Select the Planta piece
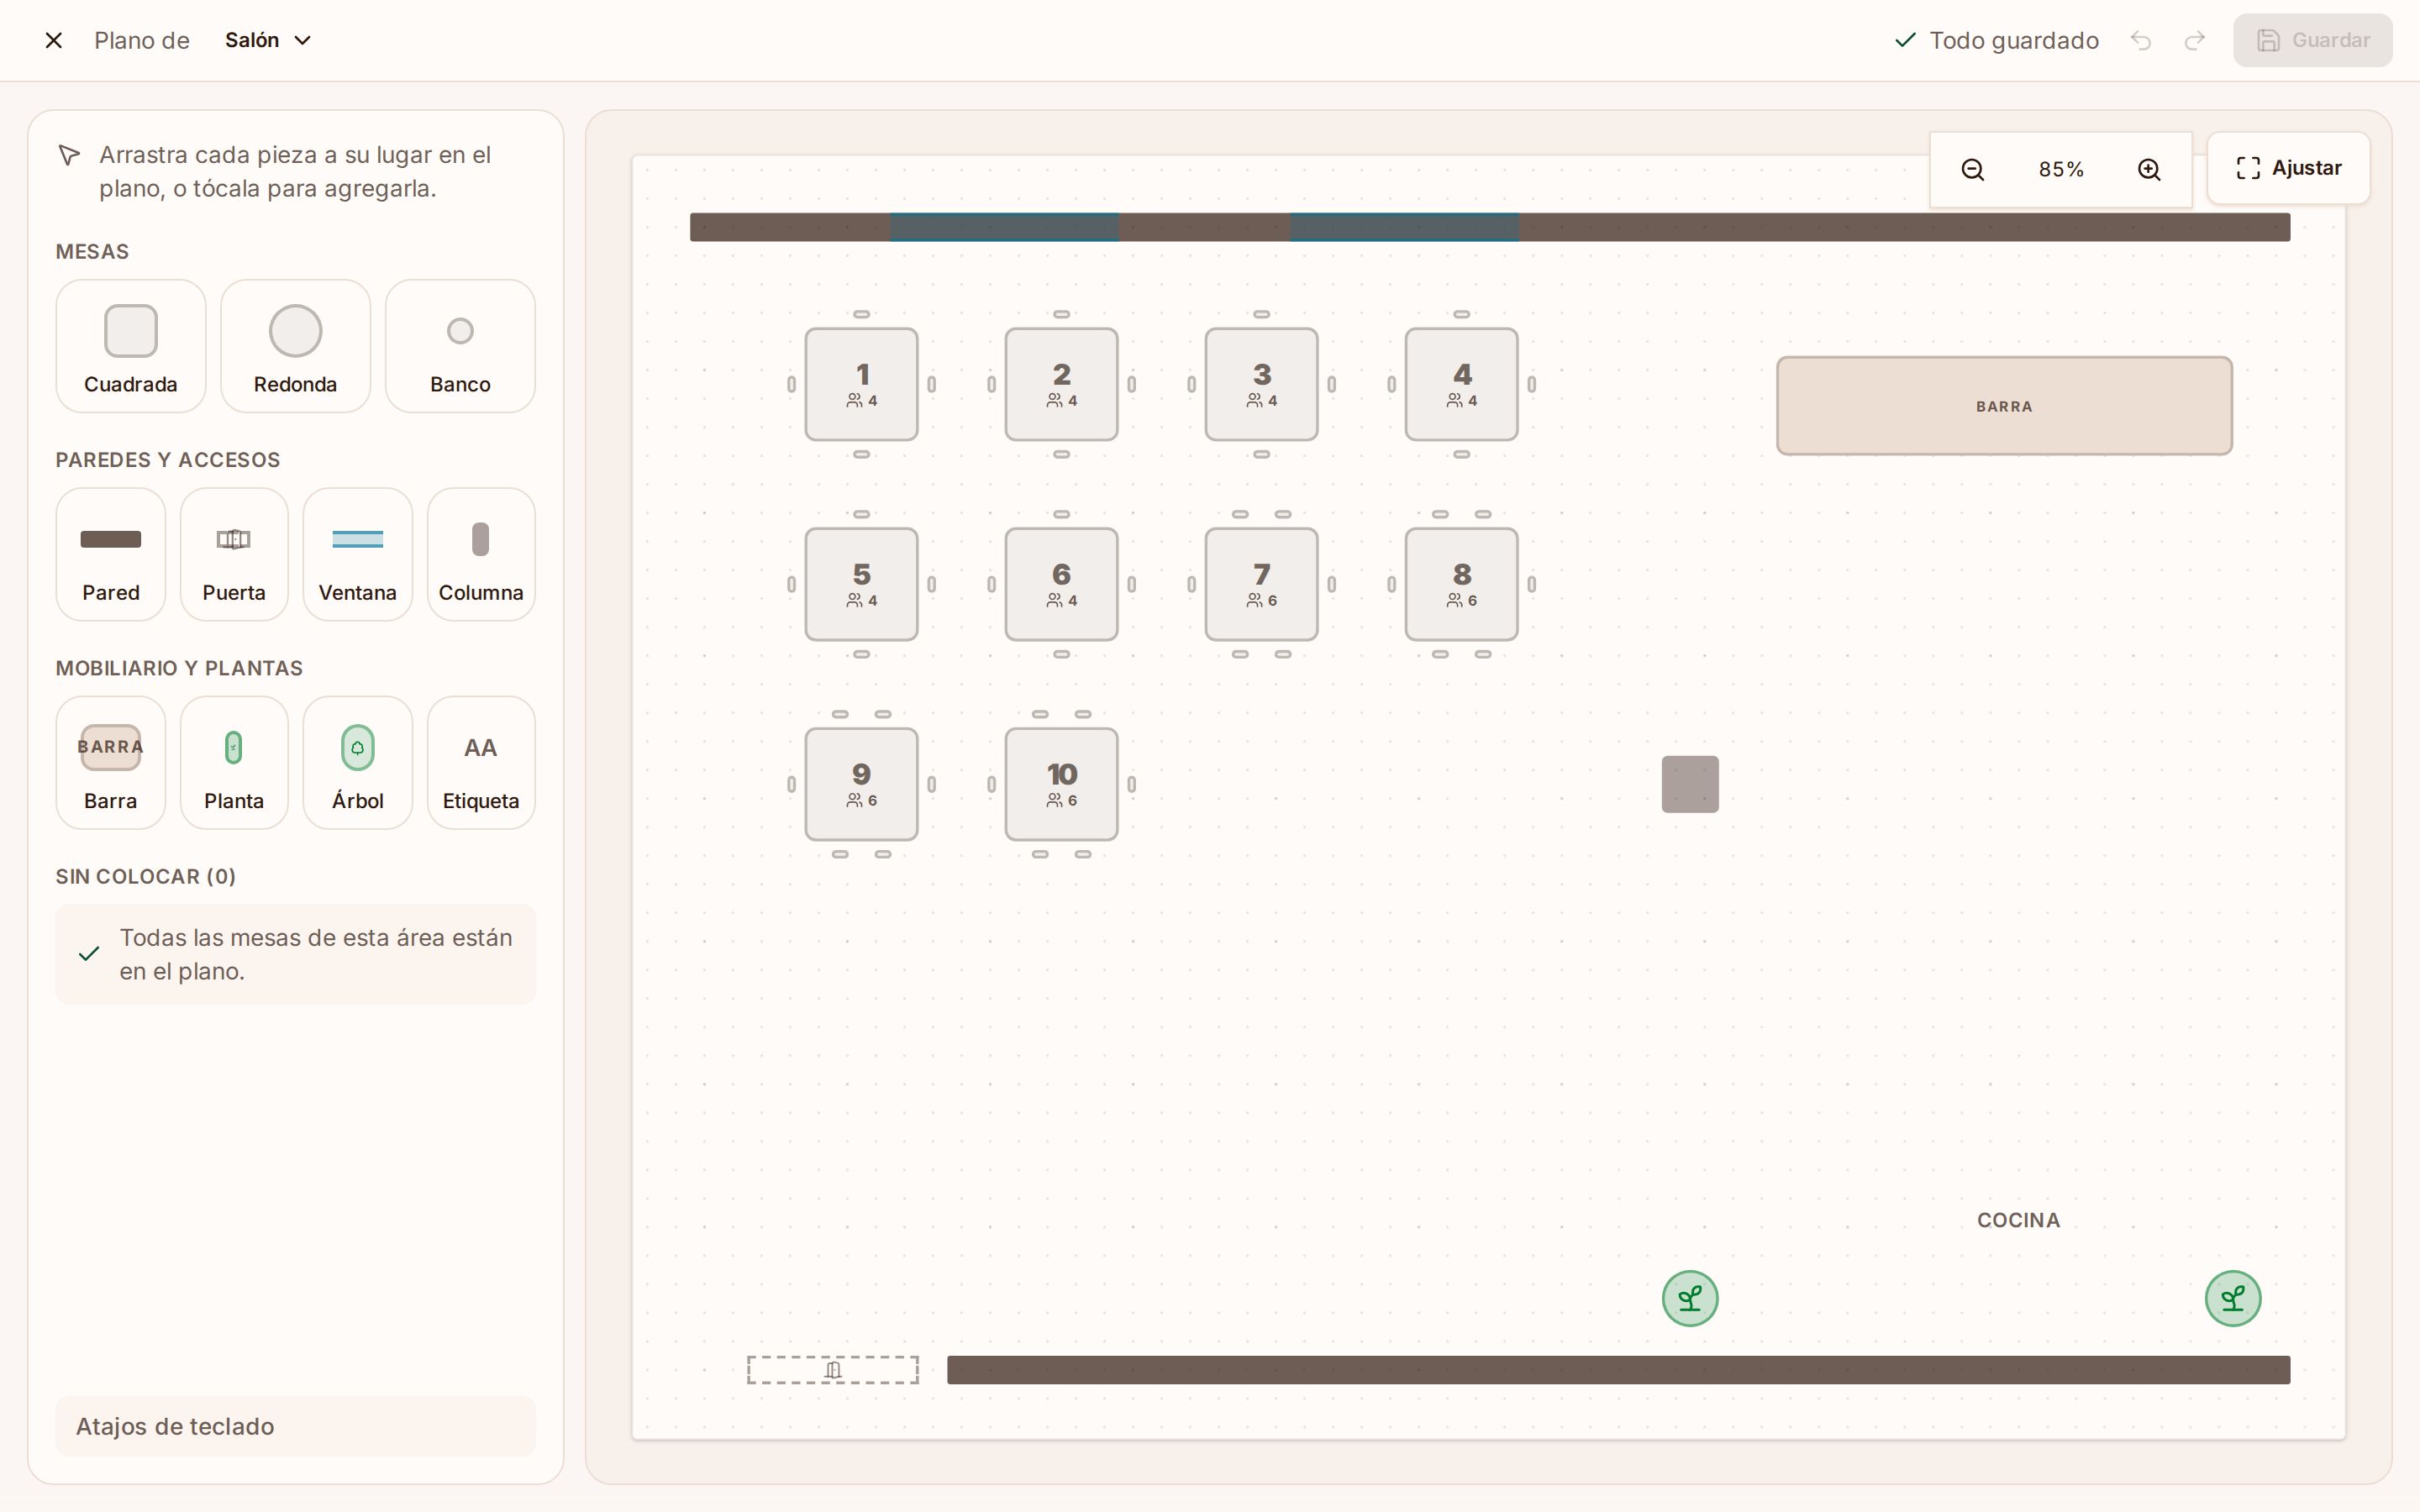This screenshot has width=2420, height=1512. 234,763
